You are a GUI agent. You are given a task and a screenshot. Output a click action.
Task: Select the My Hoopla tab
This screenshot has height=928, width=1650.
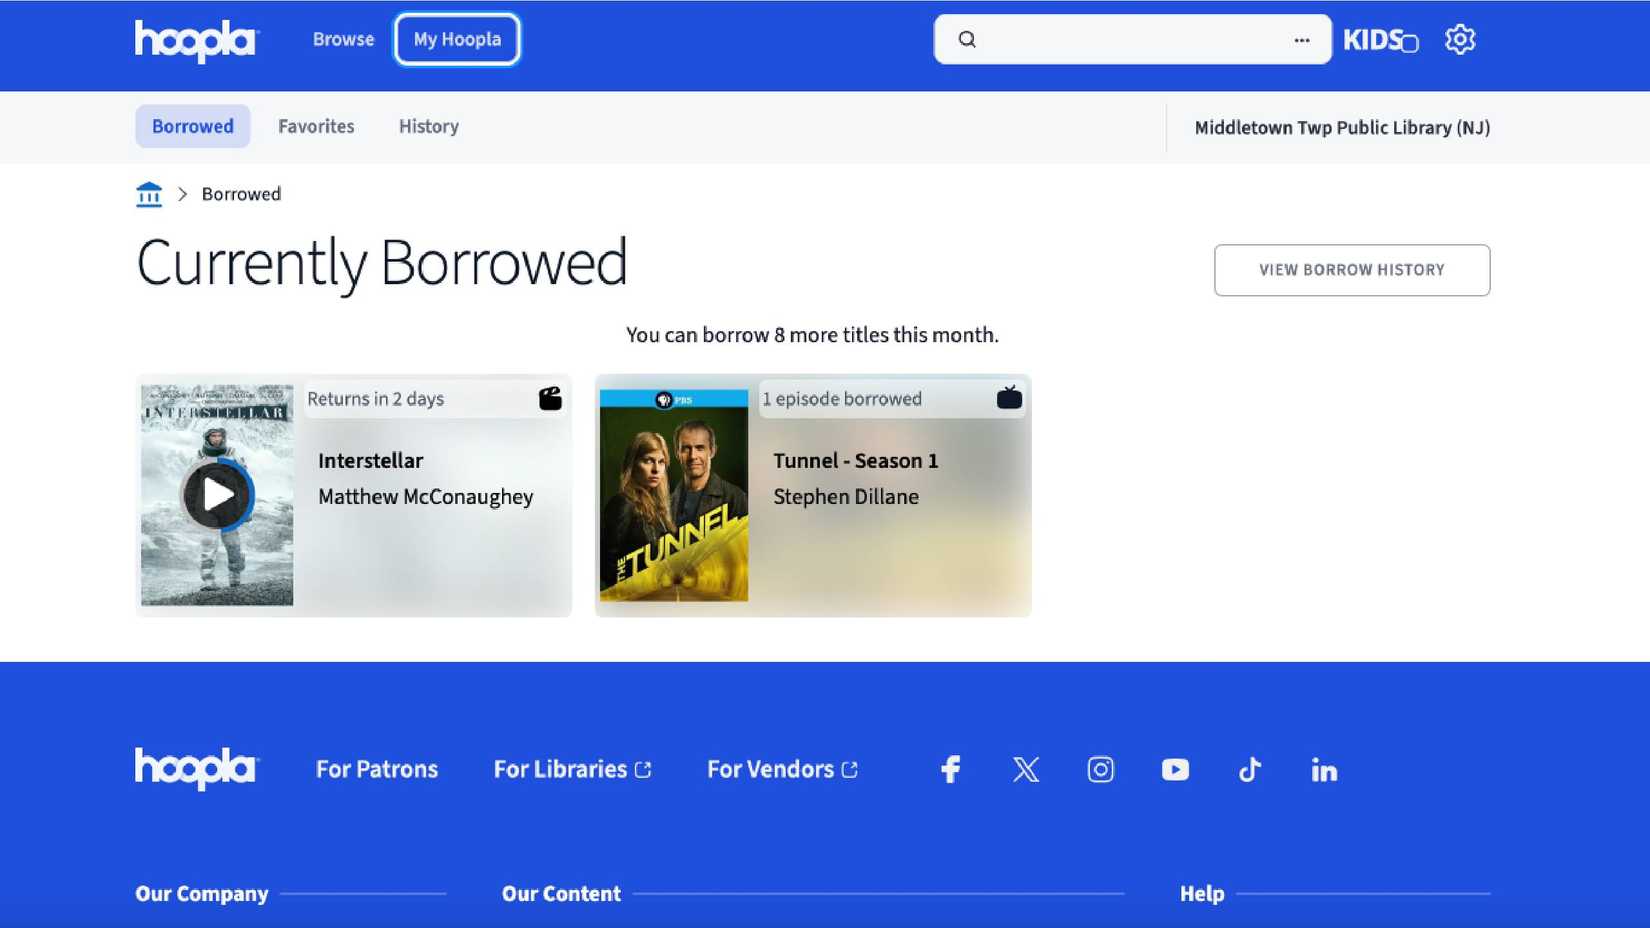pos(457,40)
